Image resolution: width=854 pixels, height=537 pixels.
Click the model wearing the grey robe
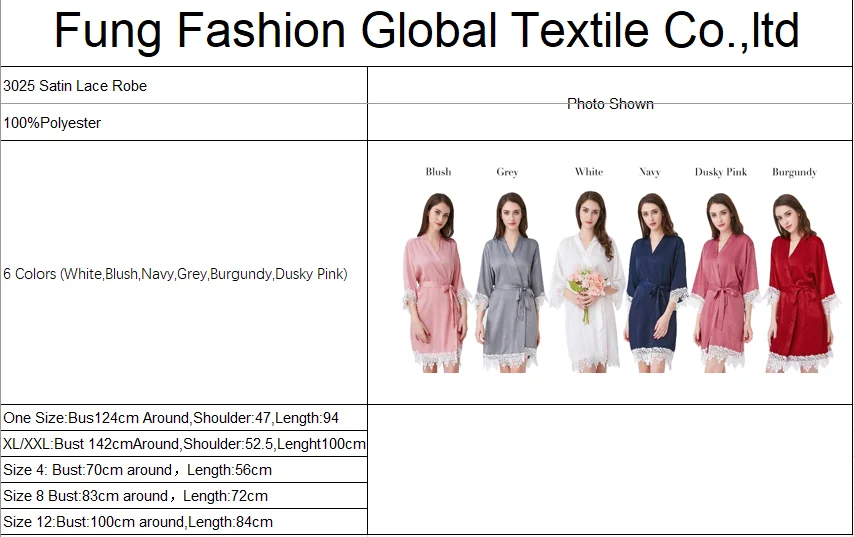(510, 282)
